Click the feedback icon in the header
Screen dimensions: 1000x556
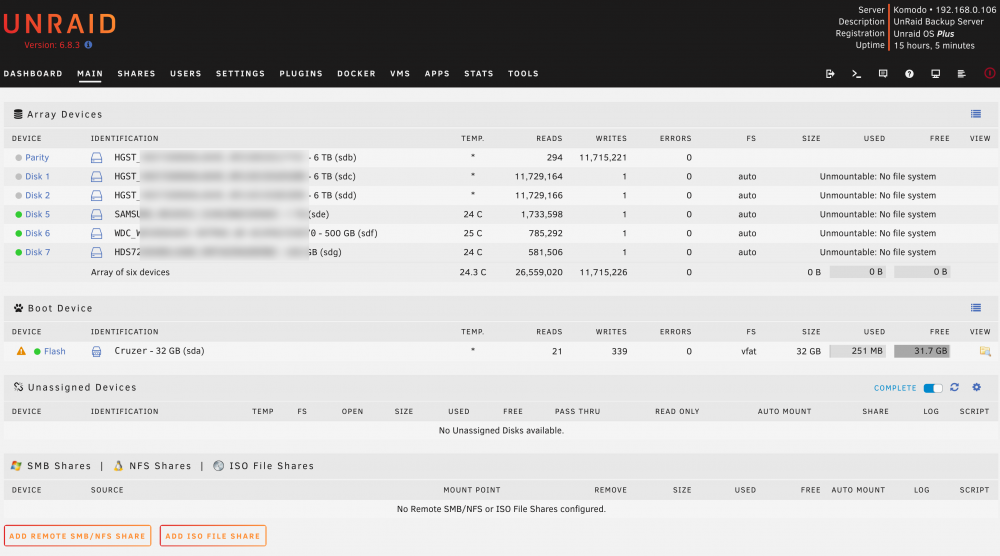(883, 74)
